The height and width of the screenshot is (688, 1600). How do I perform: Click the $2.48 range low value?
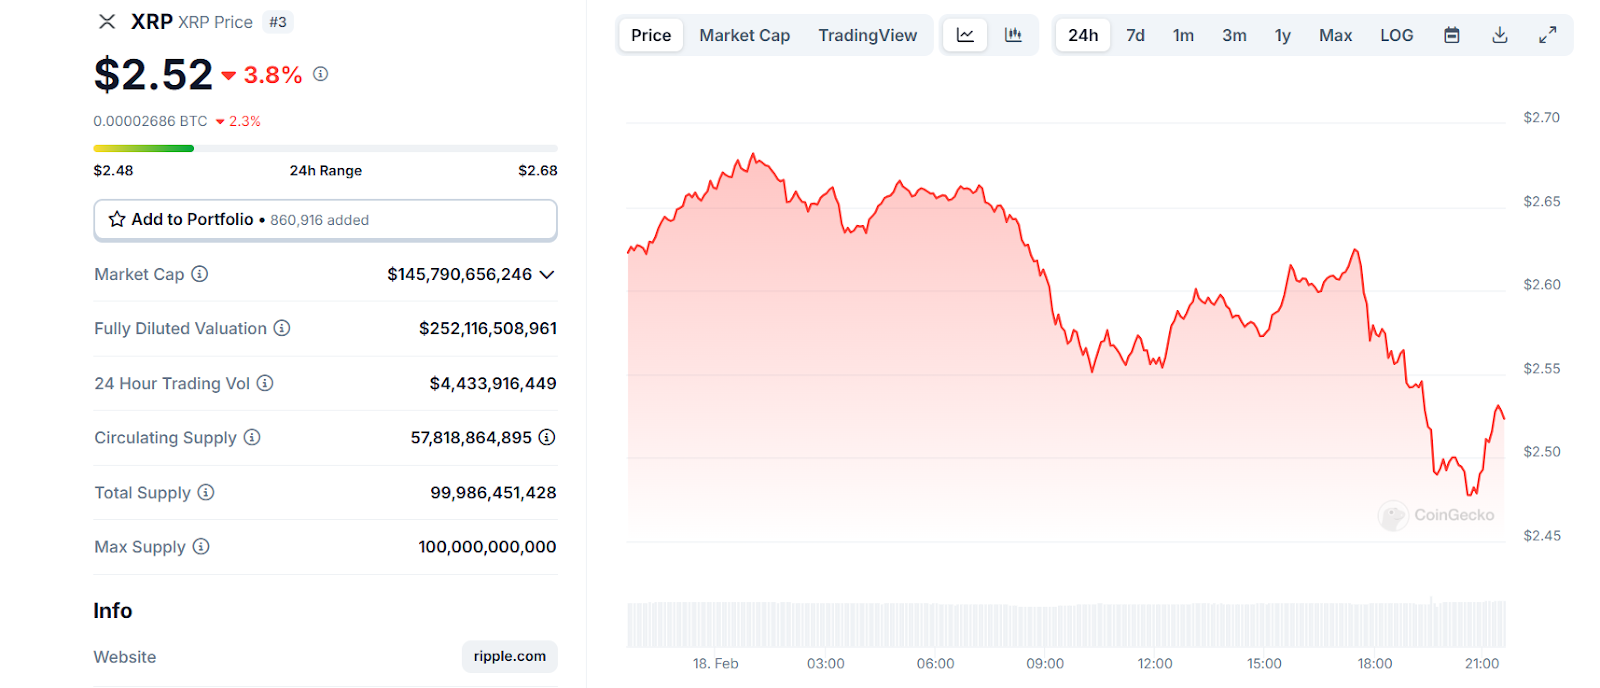click(x=113, y=170)
